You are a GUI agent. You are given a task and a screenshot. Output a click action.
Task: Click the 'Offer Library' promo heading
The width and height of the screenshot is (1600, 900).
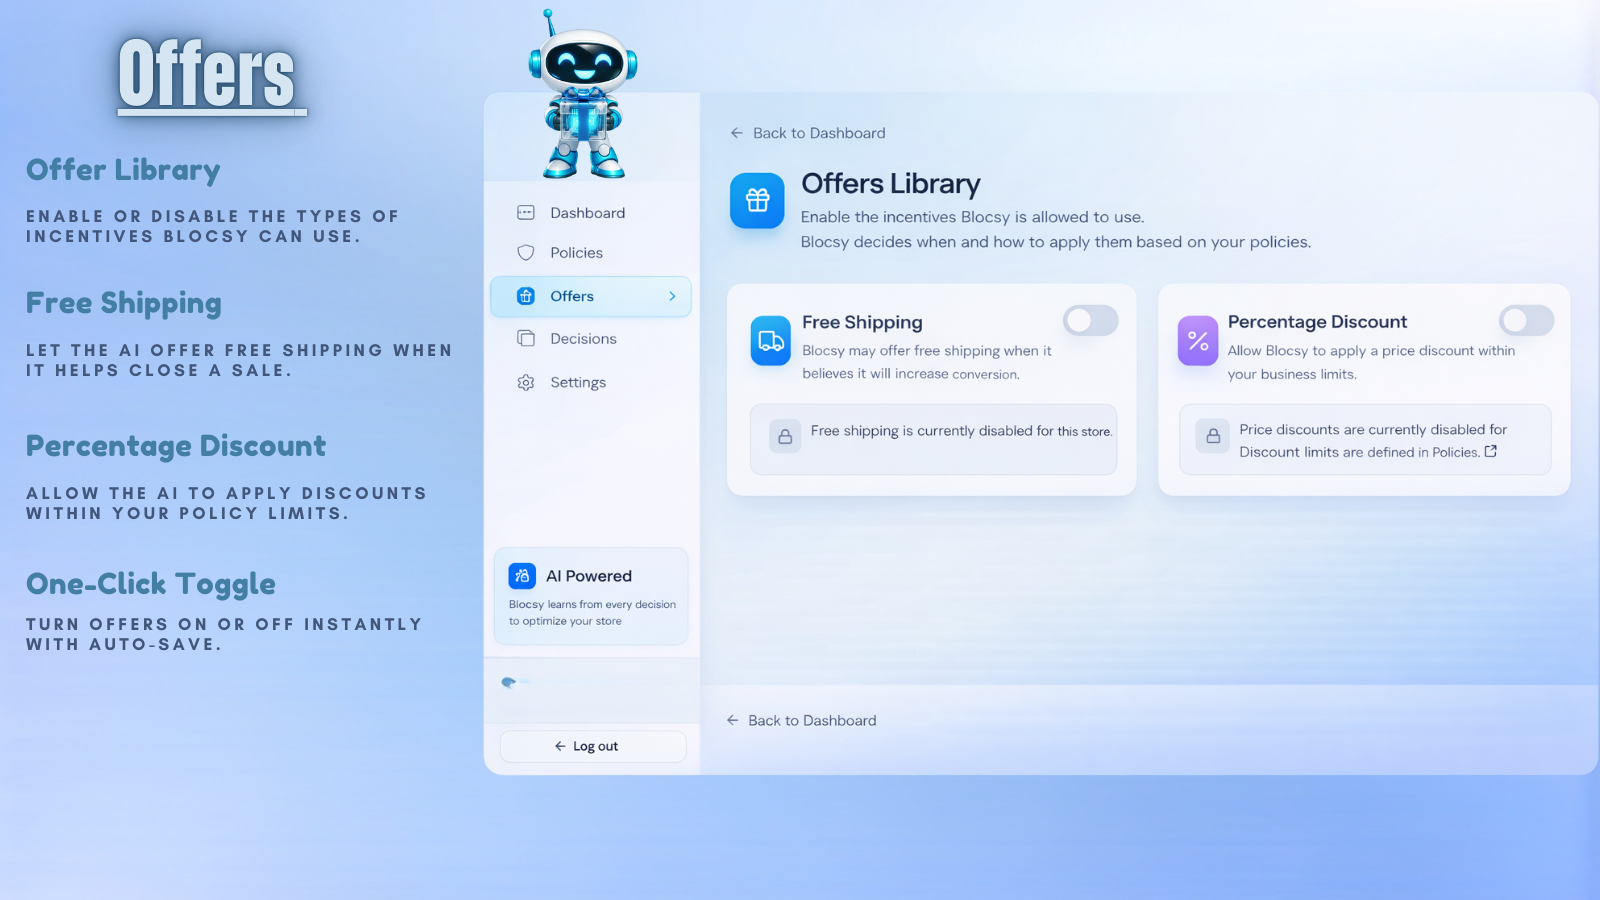[123, 170]
